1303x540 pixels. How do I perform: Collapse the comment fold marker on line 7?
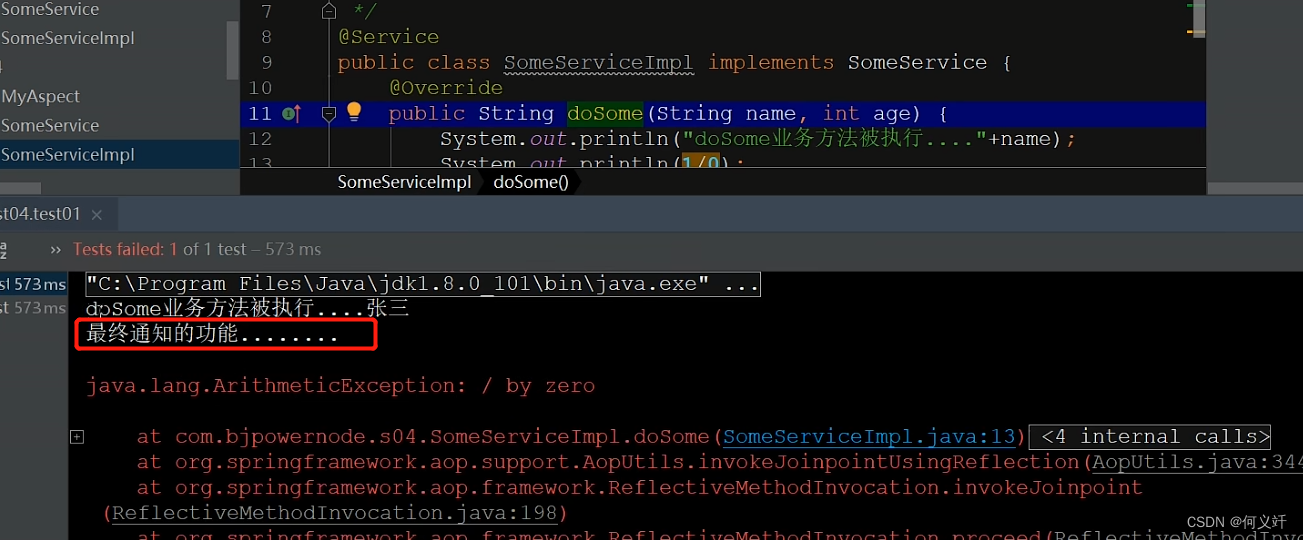(329, 12)
